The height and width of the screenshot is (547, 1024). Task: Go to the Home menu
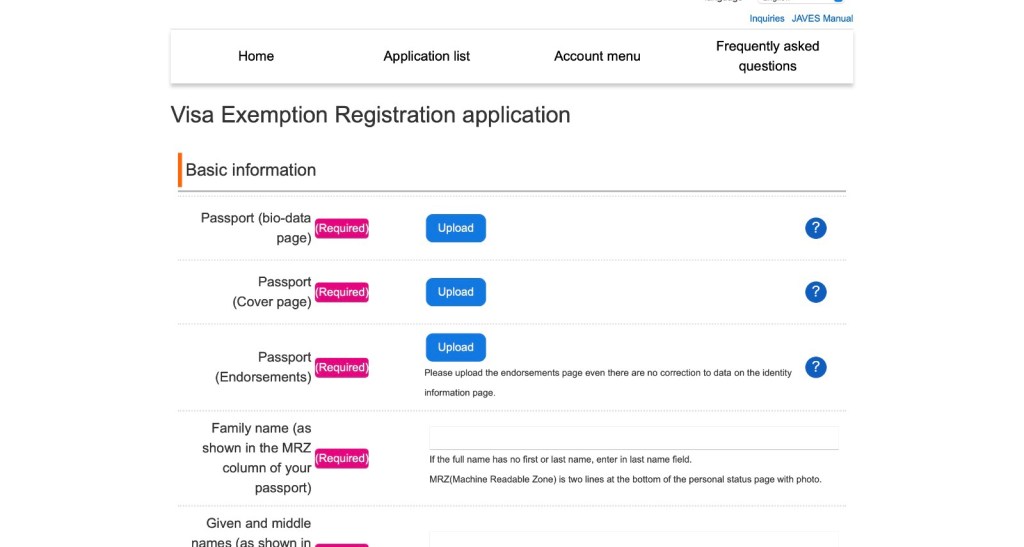[256, 56]
